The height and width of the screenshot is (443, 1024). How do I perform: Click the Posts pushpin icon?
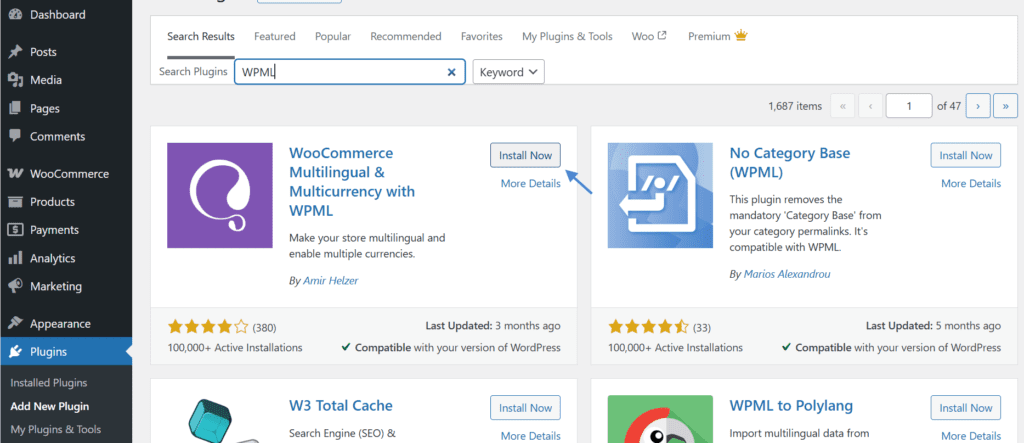coord(16,52)
